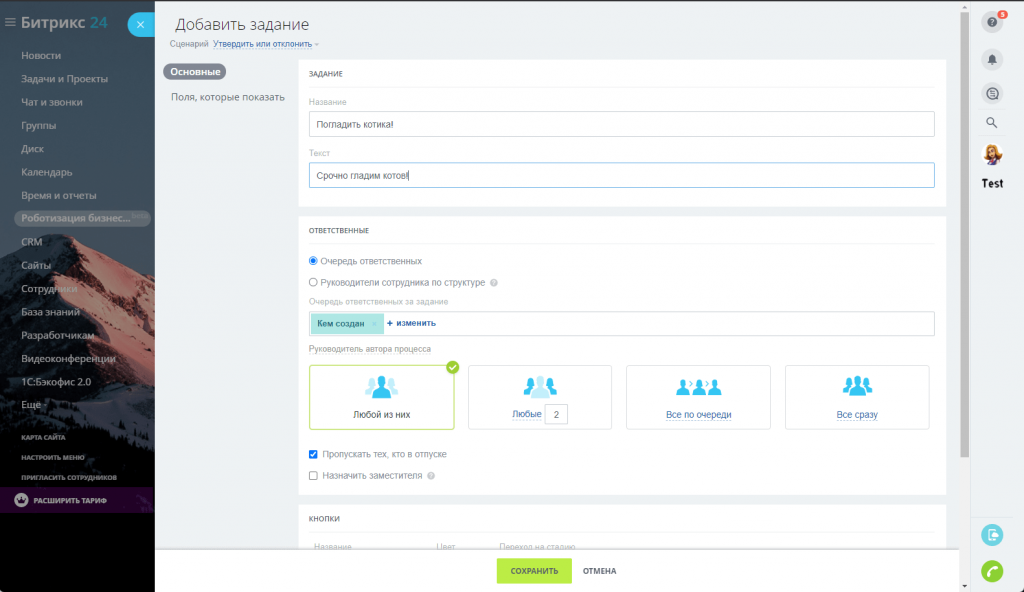Toggle the hamburger menu icon
This screenshot has width=1024, height=592.
click(10, 22)
